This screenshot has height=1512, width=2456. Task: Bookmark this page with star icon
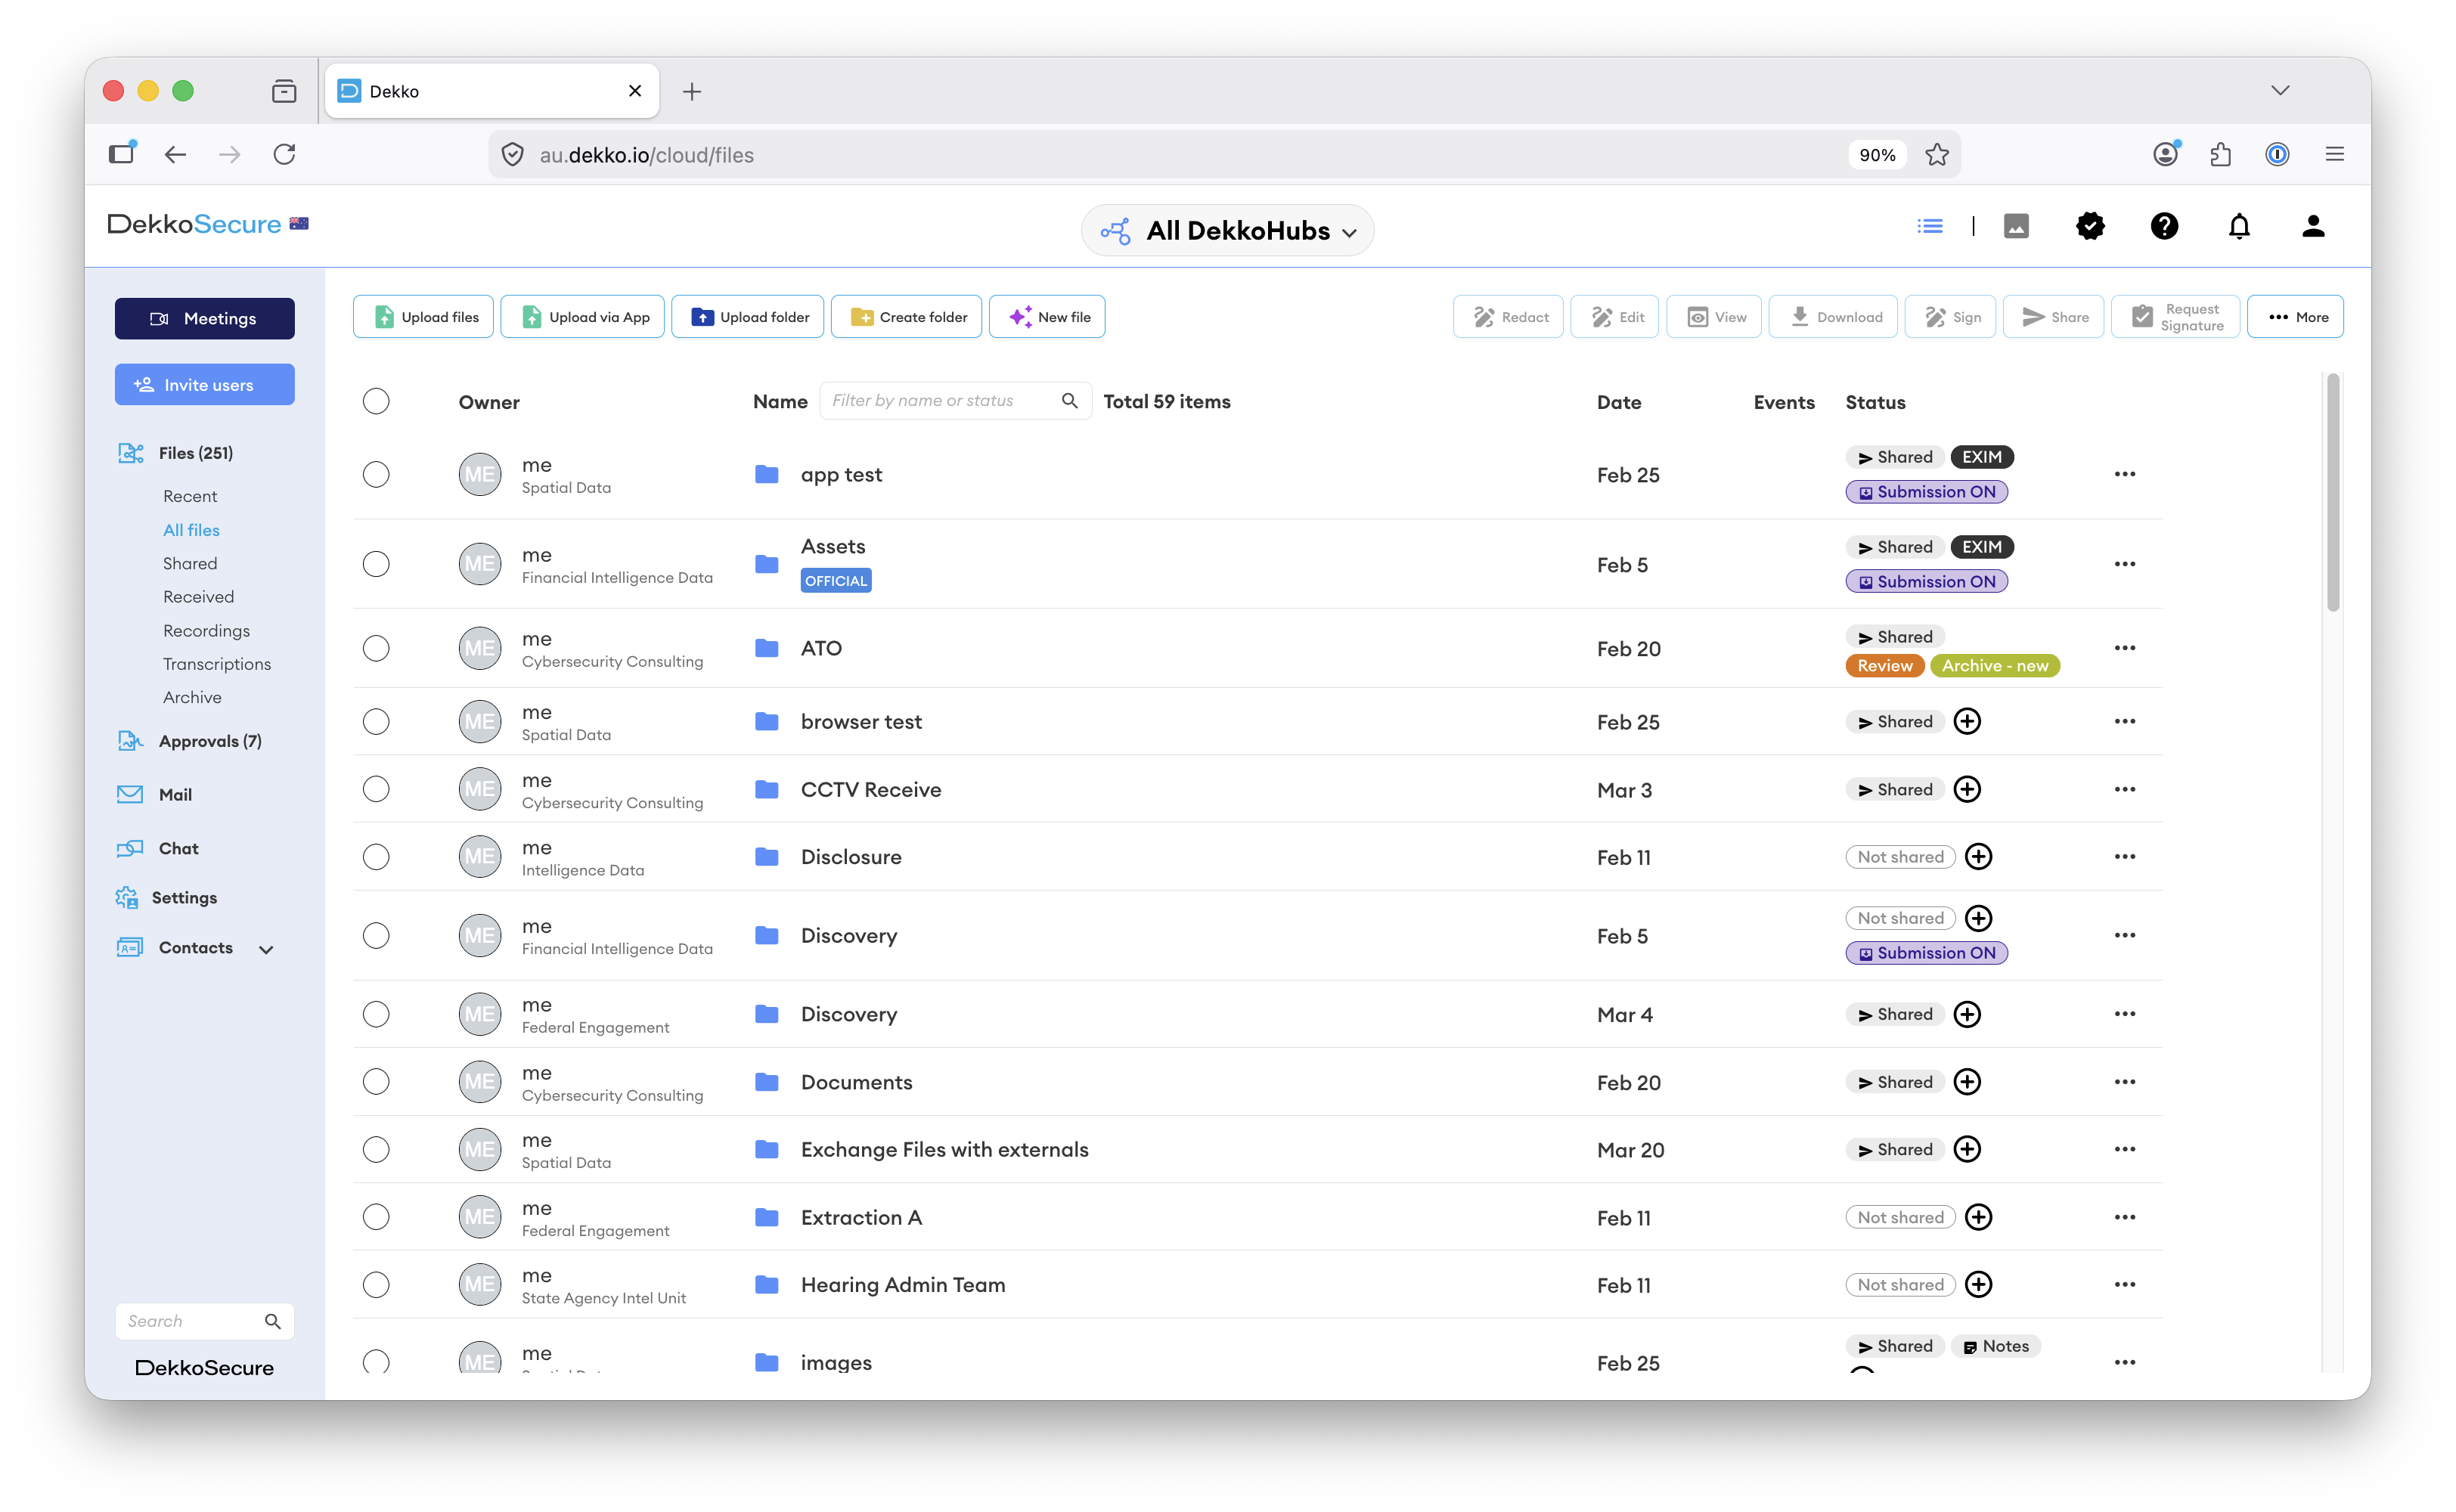pyautogui.click(x=1937, y=155)
